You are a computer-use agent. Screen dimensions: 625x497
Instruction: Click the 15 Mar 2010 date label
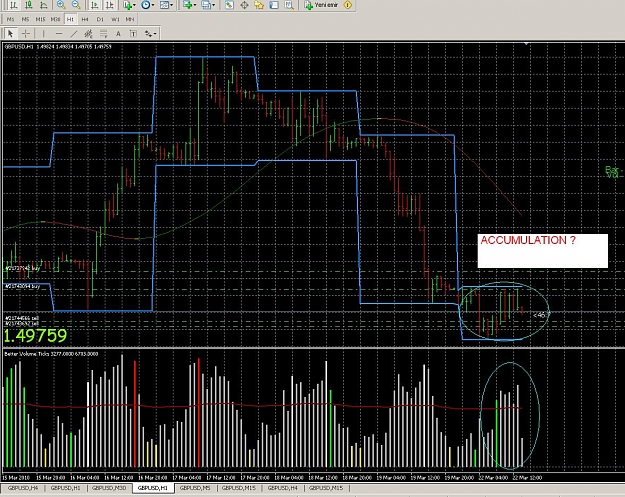[16, 477]
